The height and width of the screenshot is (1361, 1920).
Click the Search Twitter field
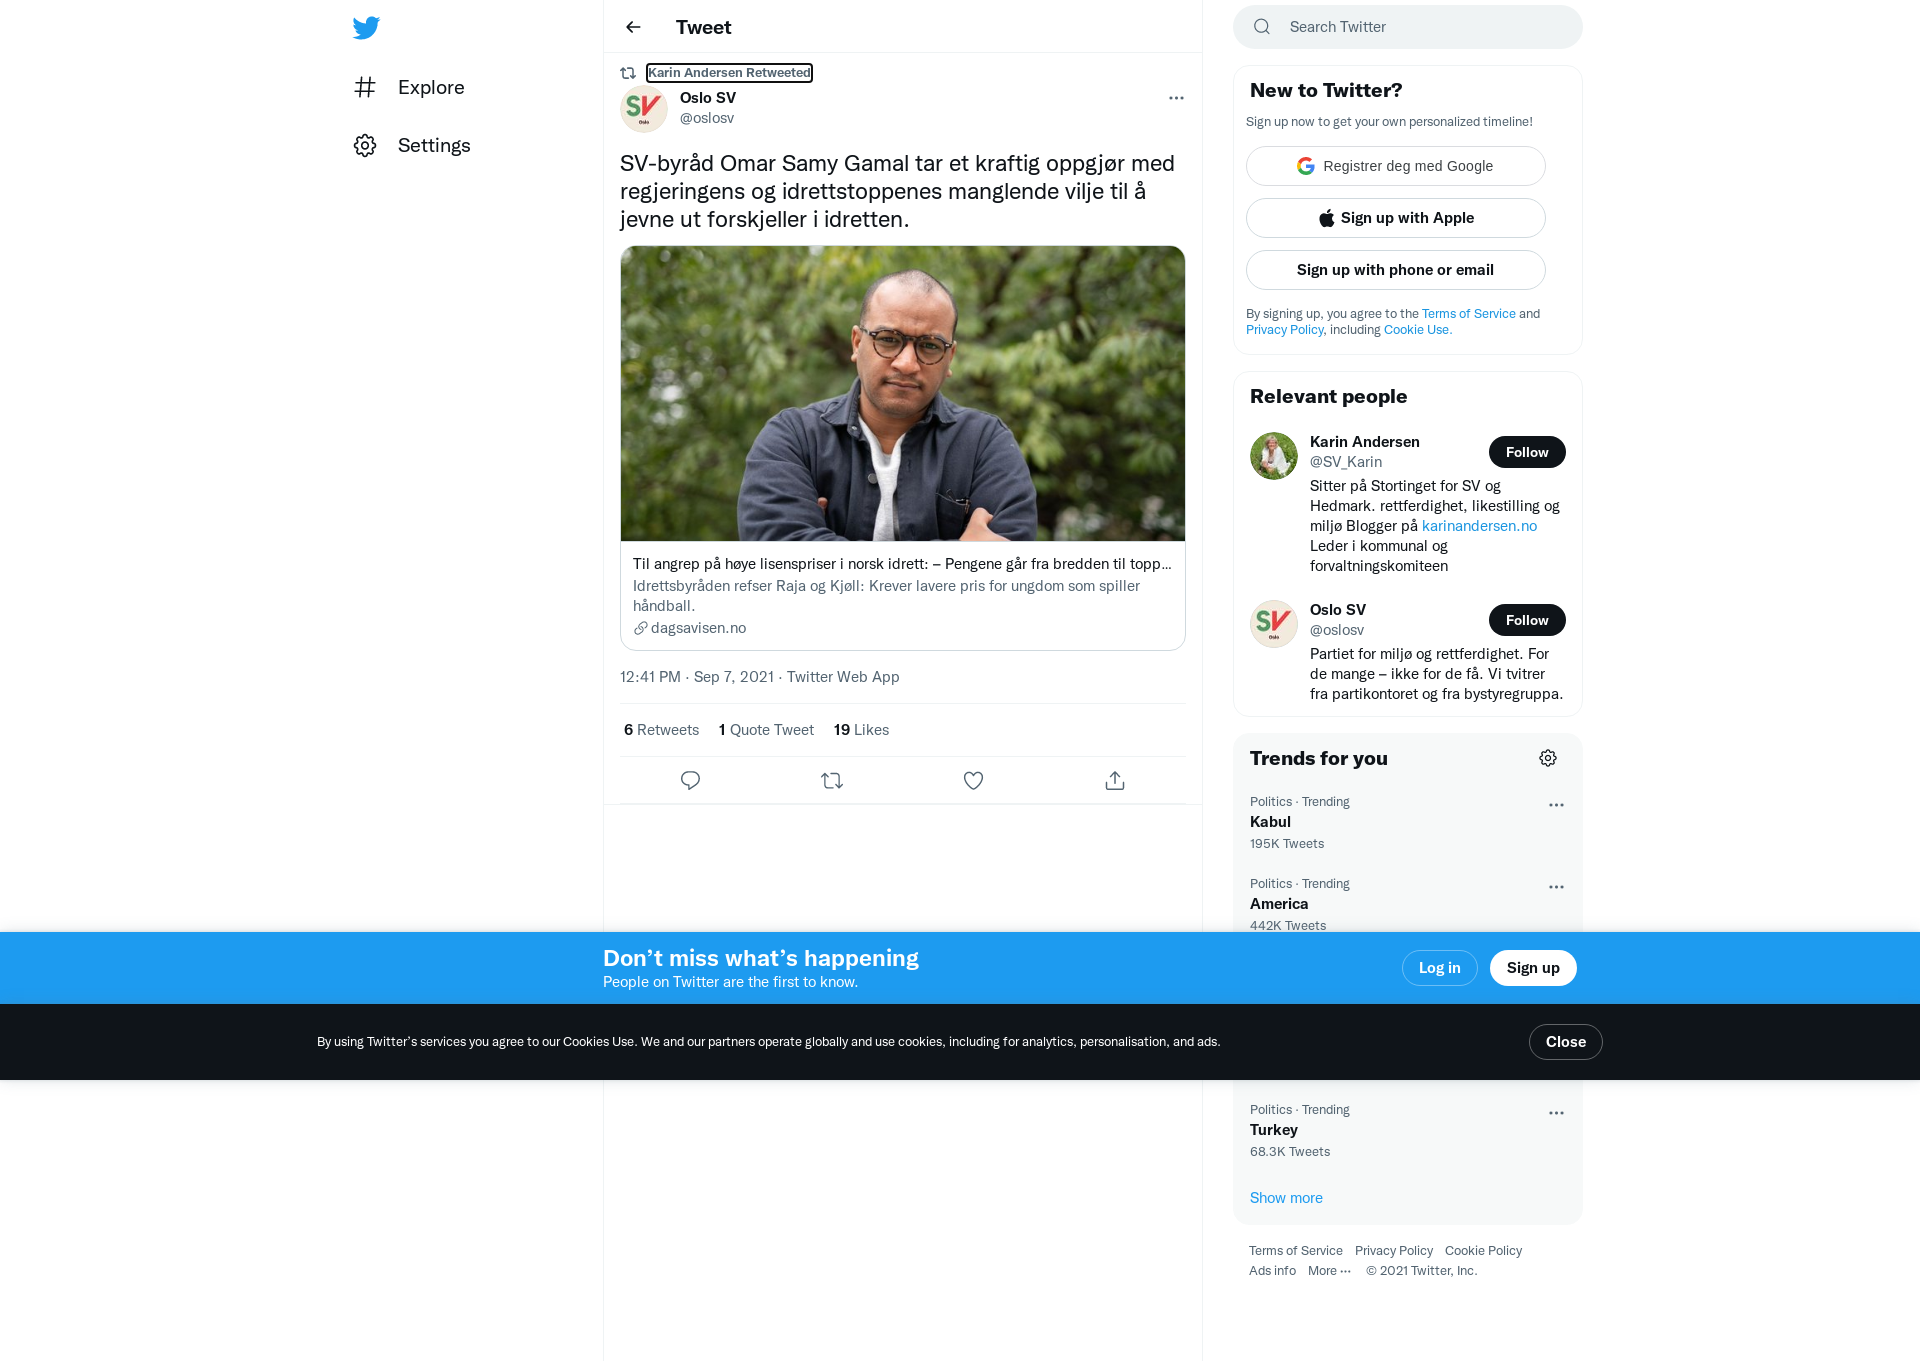1408,27
